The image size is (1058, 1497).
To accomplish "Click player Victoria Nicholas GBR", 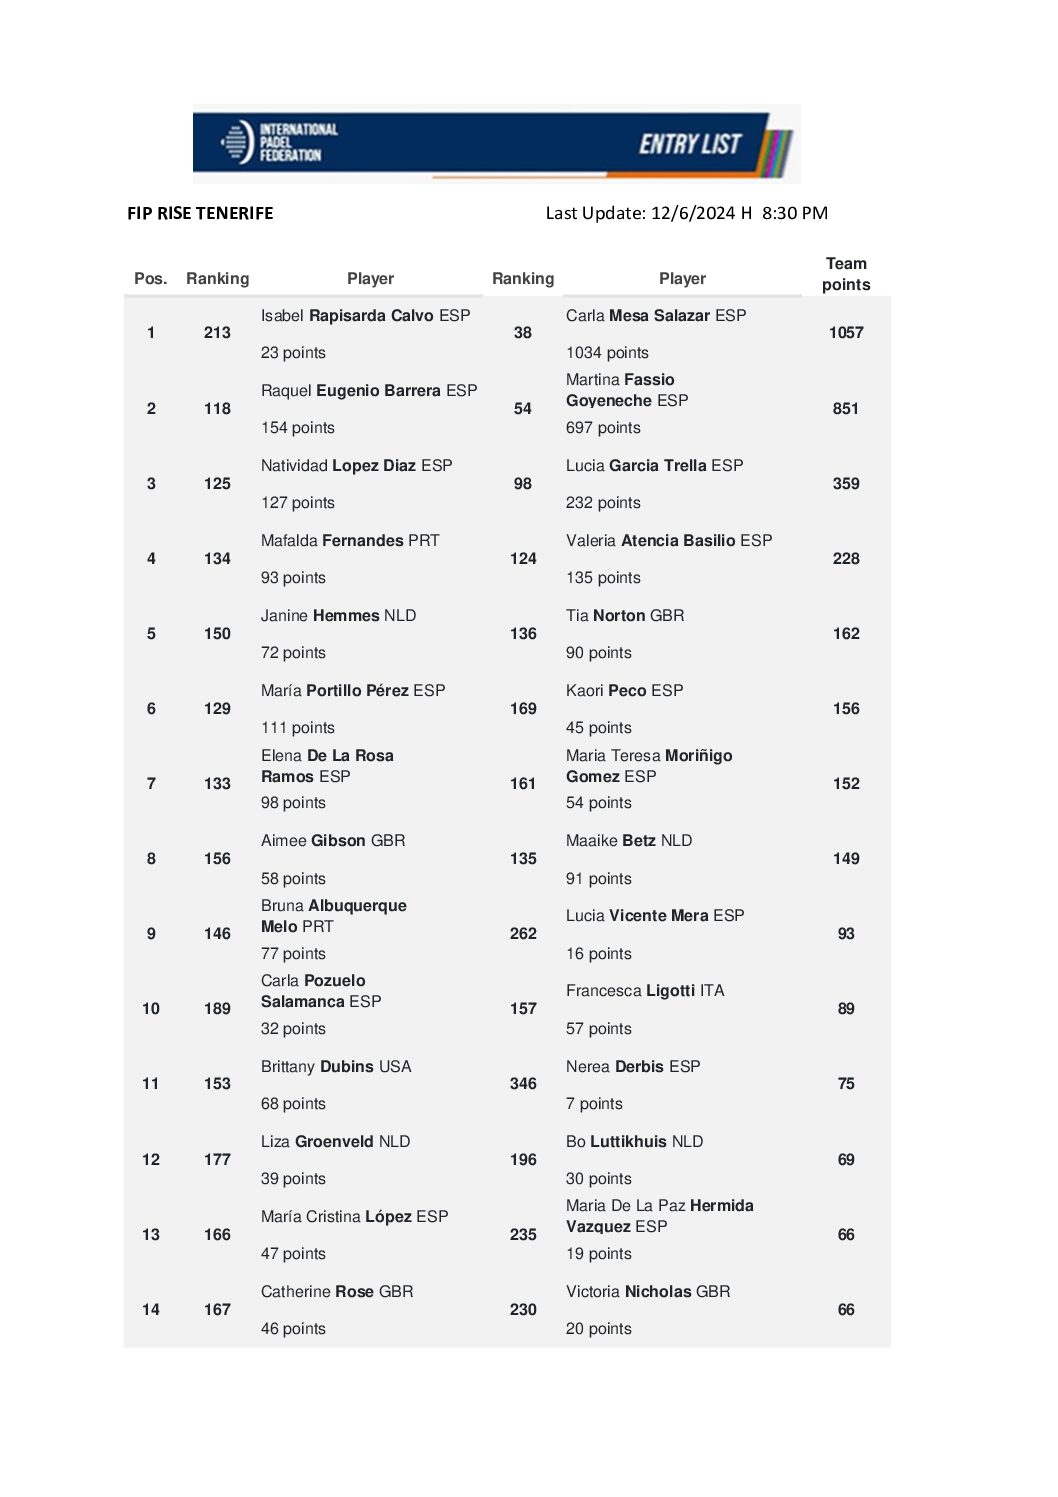I will pyautogui.click(x=648, y=1292).
